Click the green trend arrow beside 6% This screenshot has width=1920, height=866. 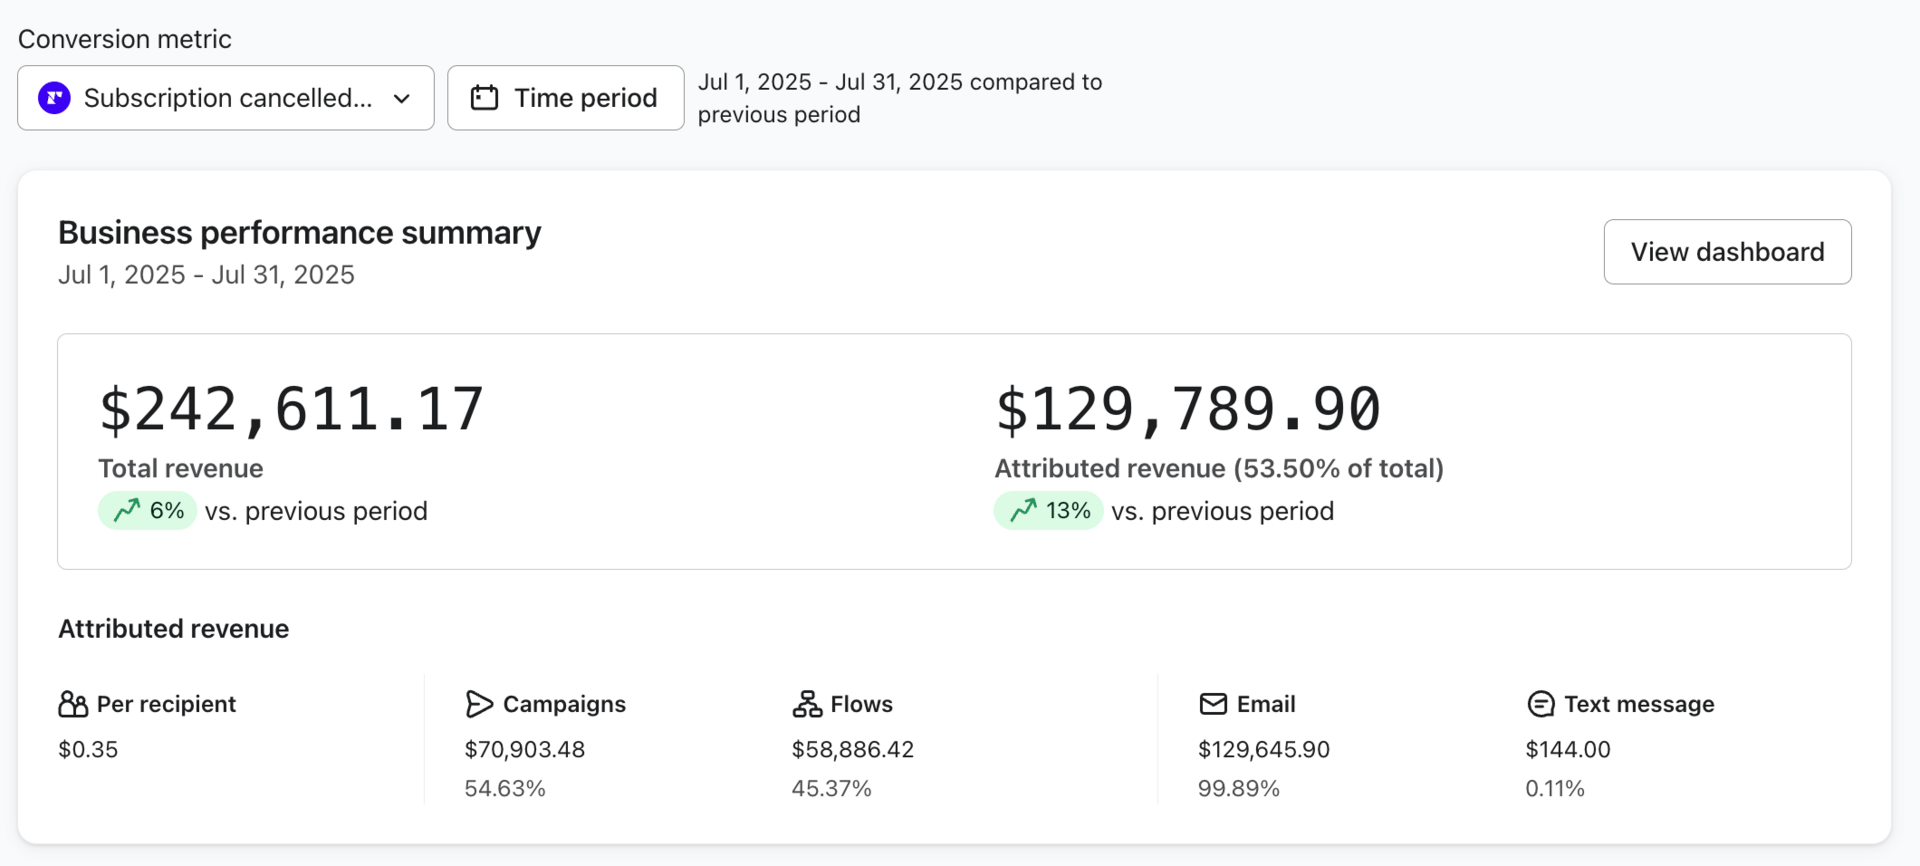pos(127,511)
